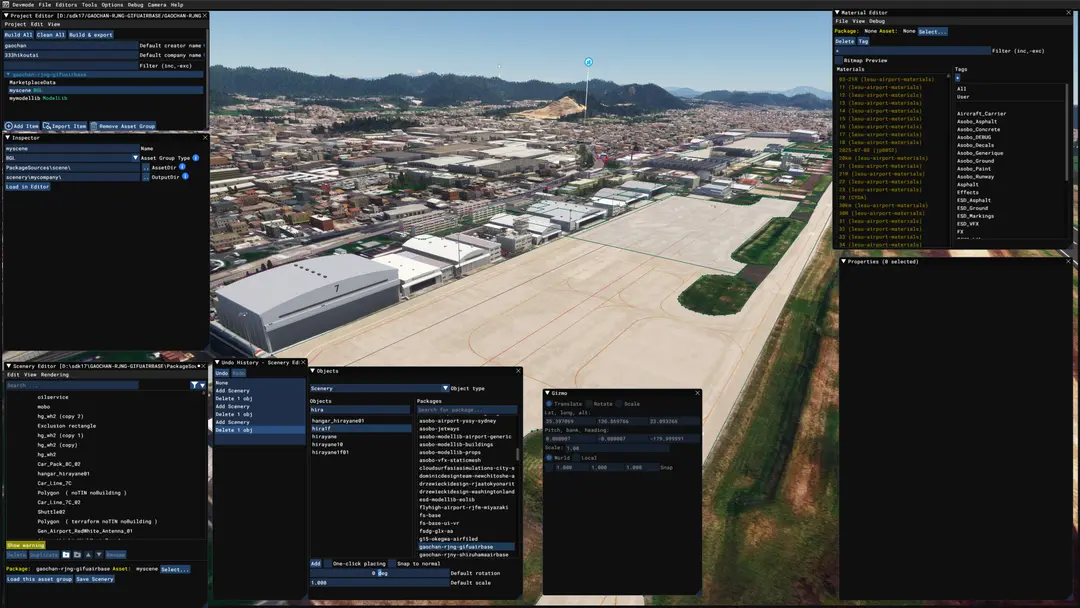Click the new group folder icon in Scenery Editor
Screen dimensions: 1080x608
(66, 554)
